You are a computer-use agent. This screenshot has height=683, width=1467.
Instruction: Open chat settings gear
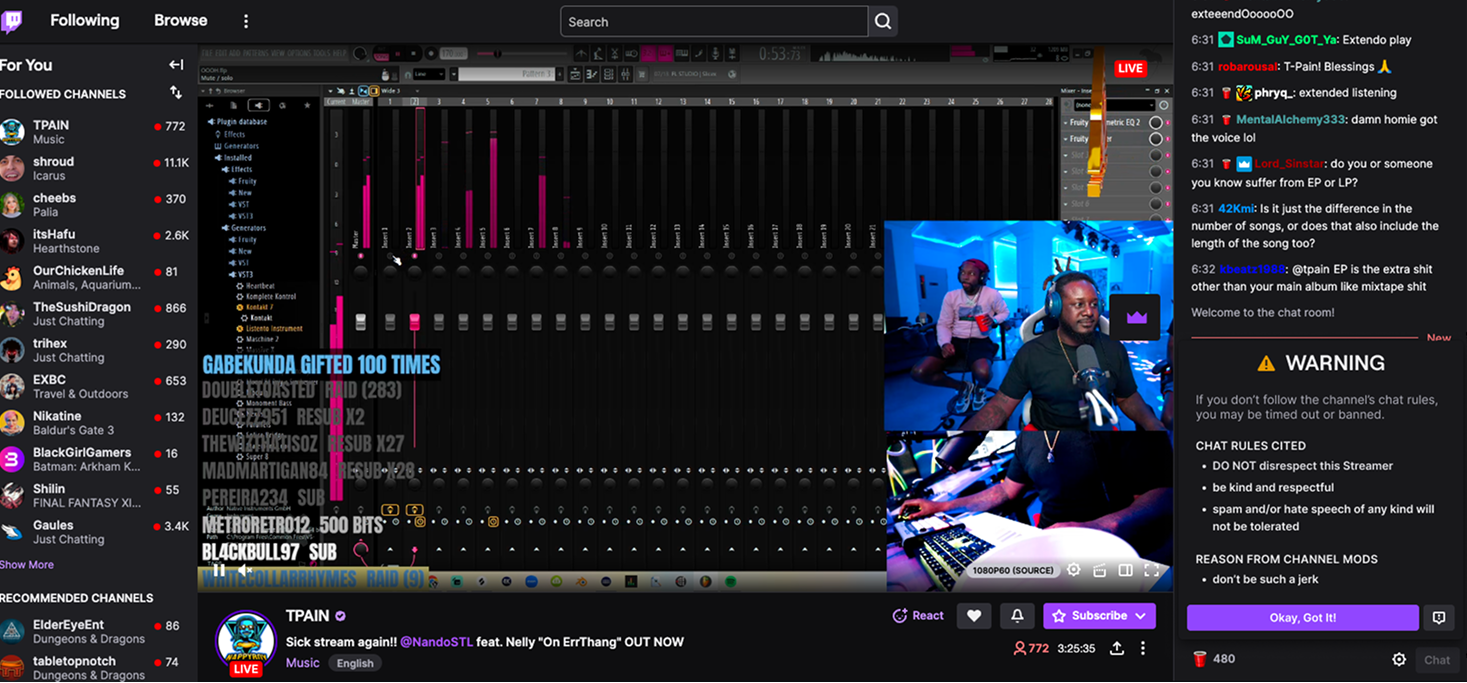click(x=1399, y=659)
